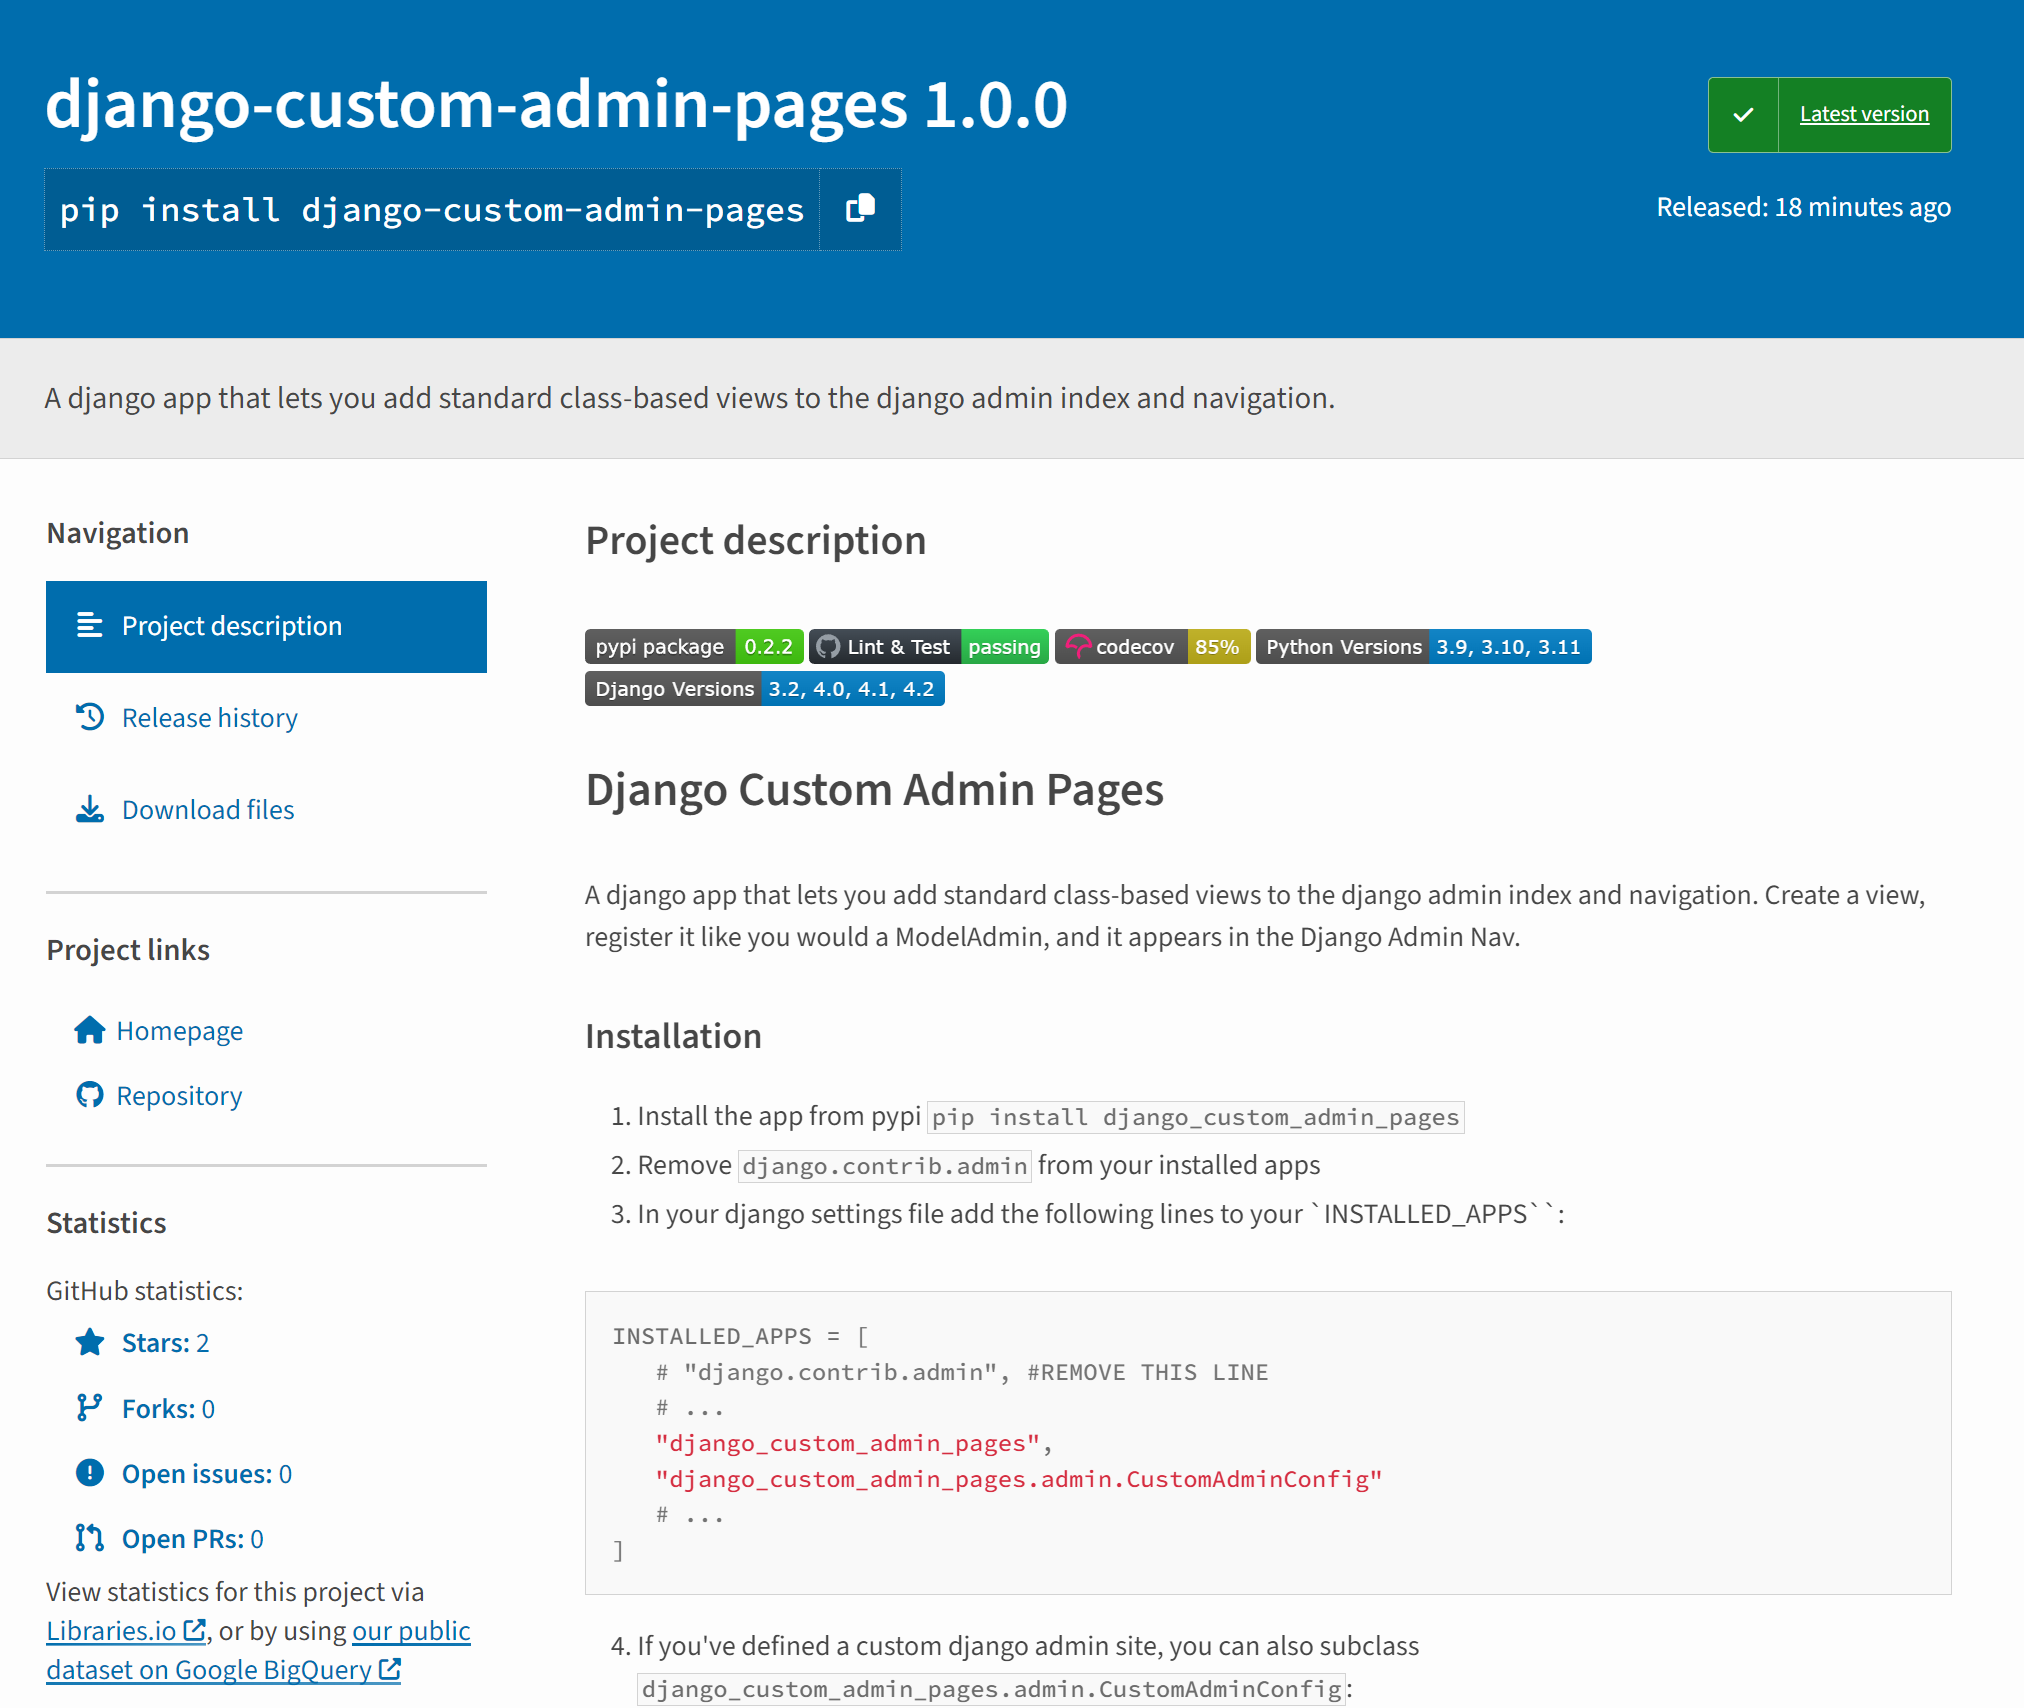
Task: Click the django-custom-admin-pages 1.0.0 title
Action: coord(557,105)
